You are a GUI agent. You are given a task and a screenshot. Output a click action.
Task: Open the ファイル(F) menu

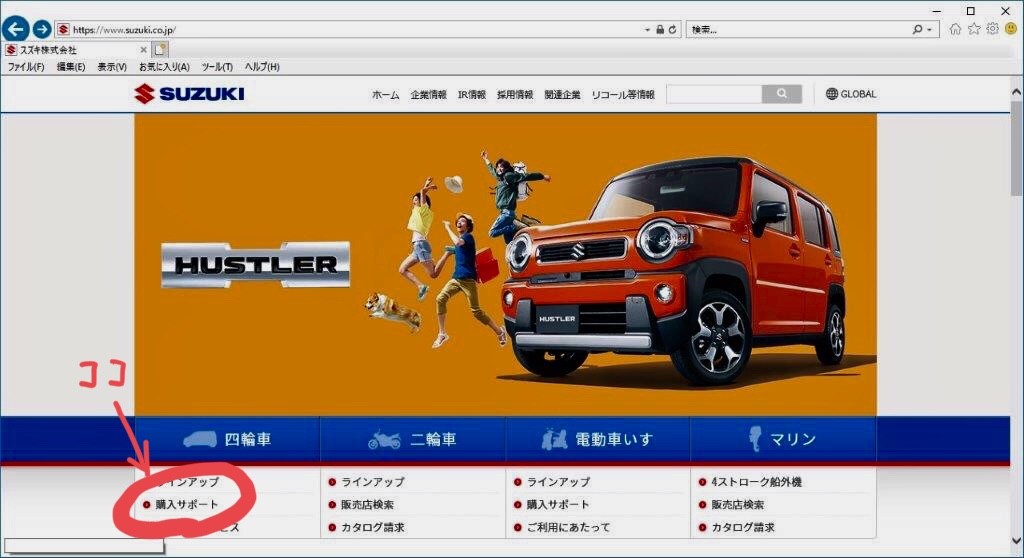pos(26,67)
